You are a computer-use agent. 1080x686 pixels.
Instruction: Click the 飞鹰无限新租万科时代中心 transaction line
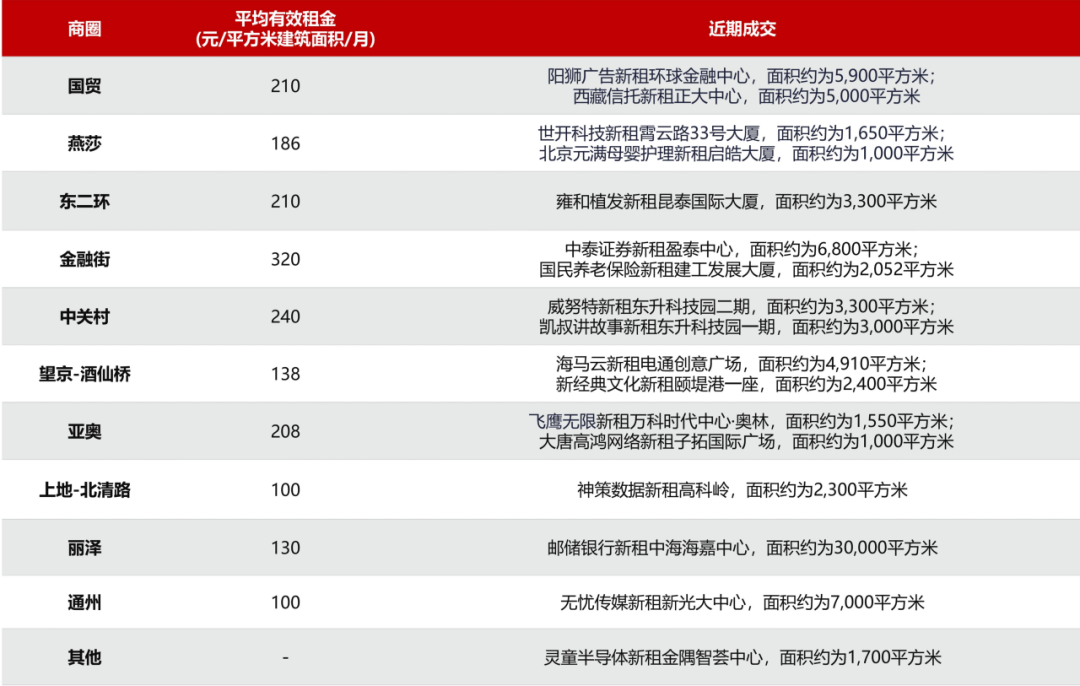click(742, 420)
